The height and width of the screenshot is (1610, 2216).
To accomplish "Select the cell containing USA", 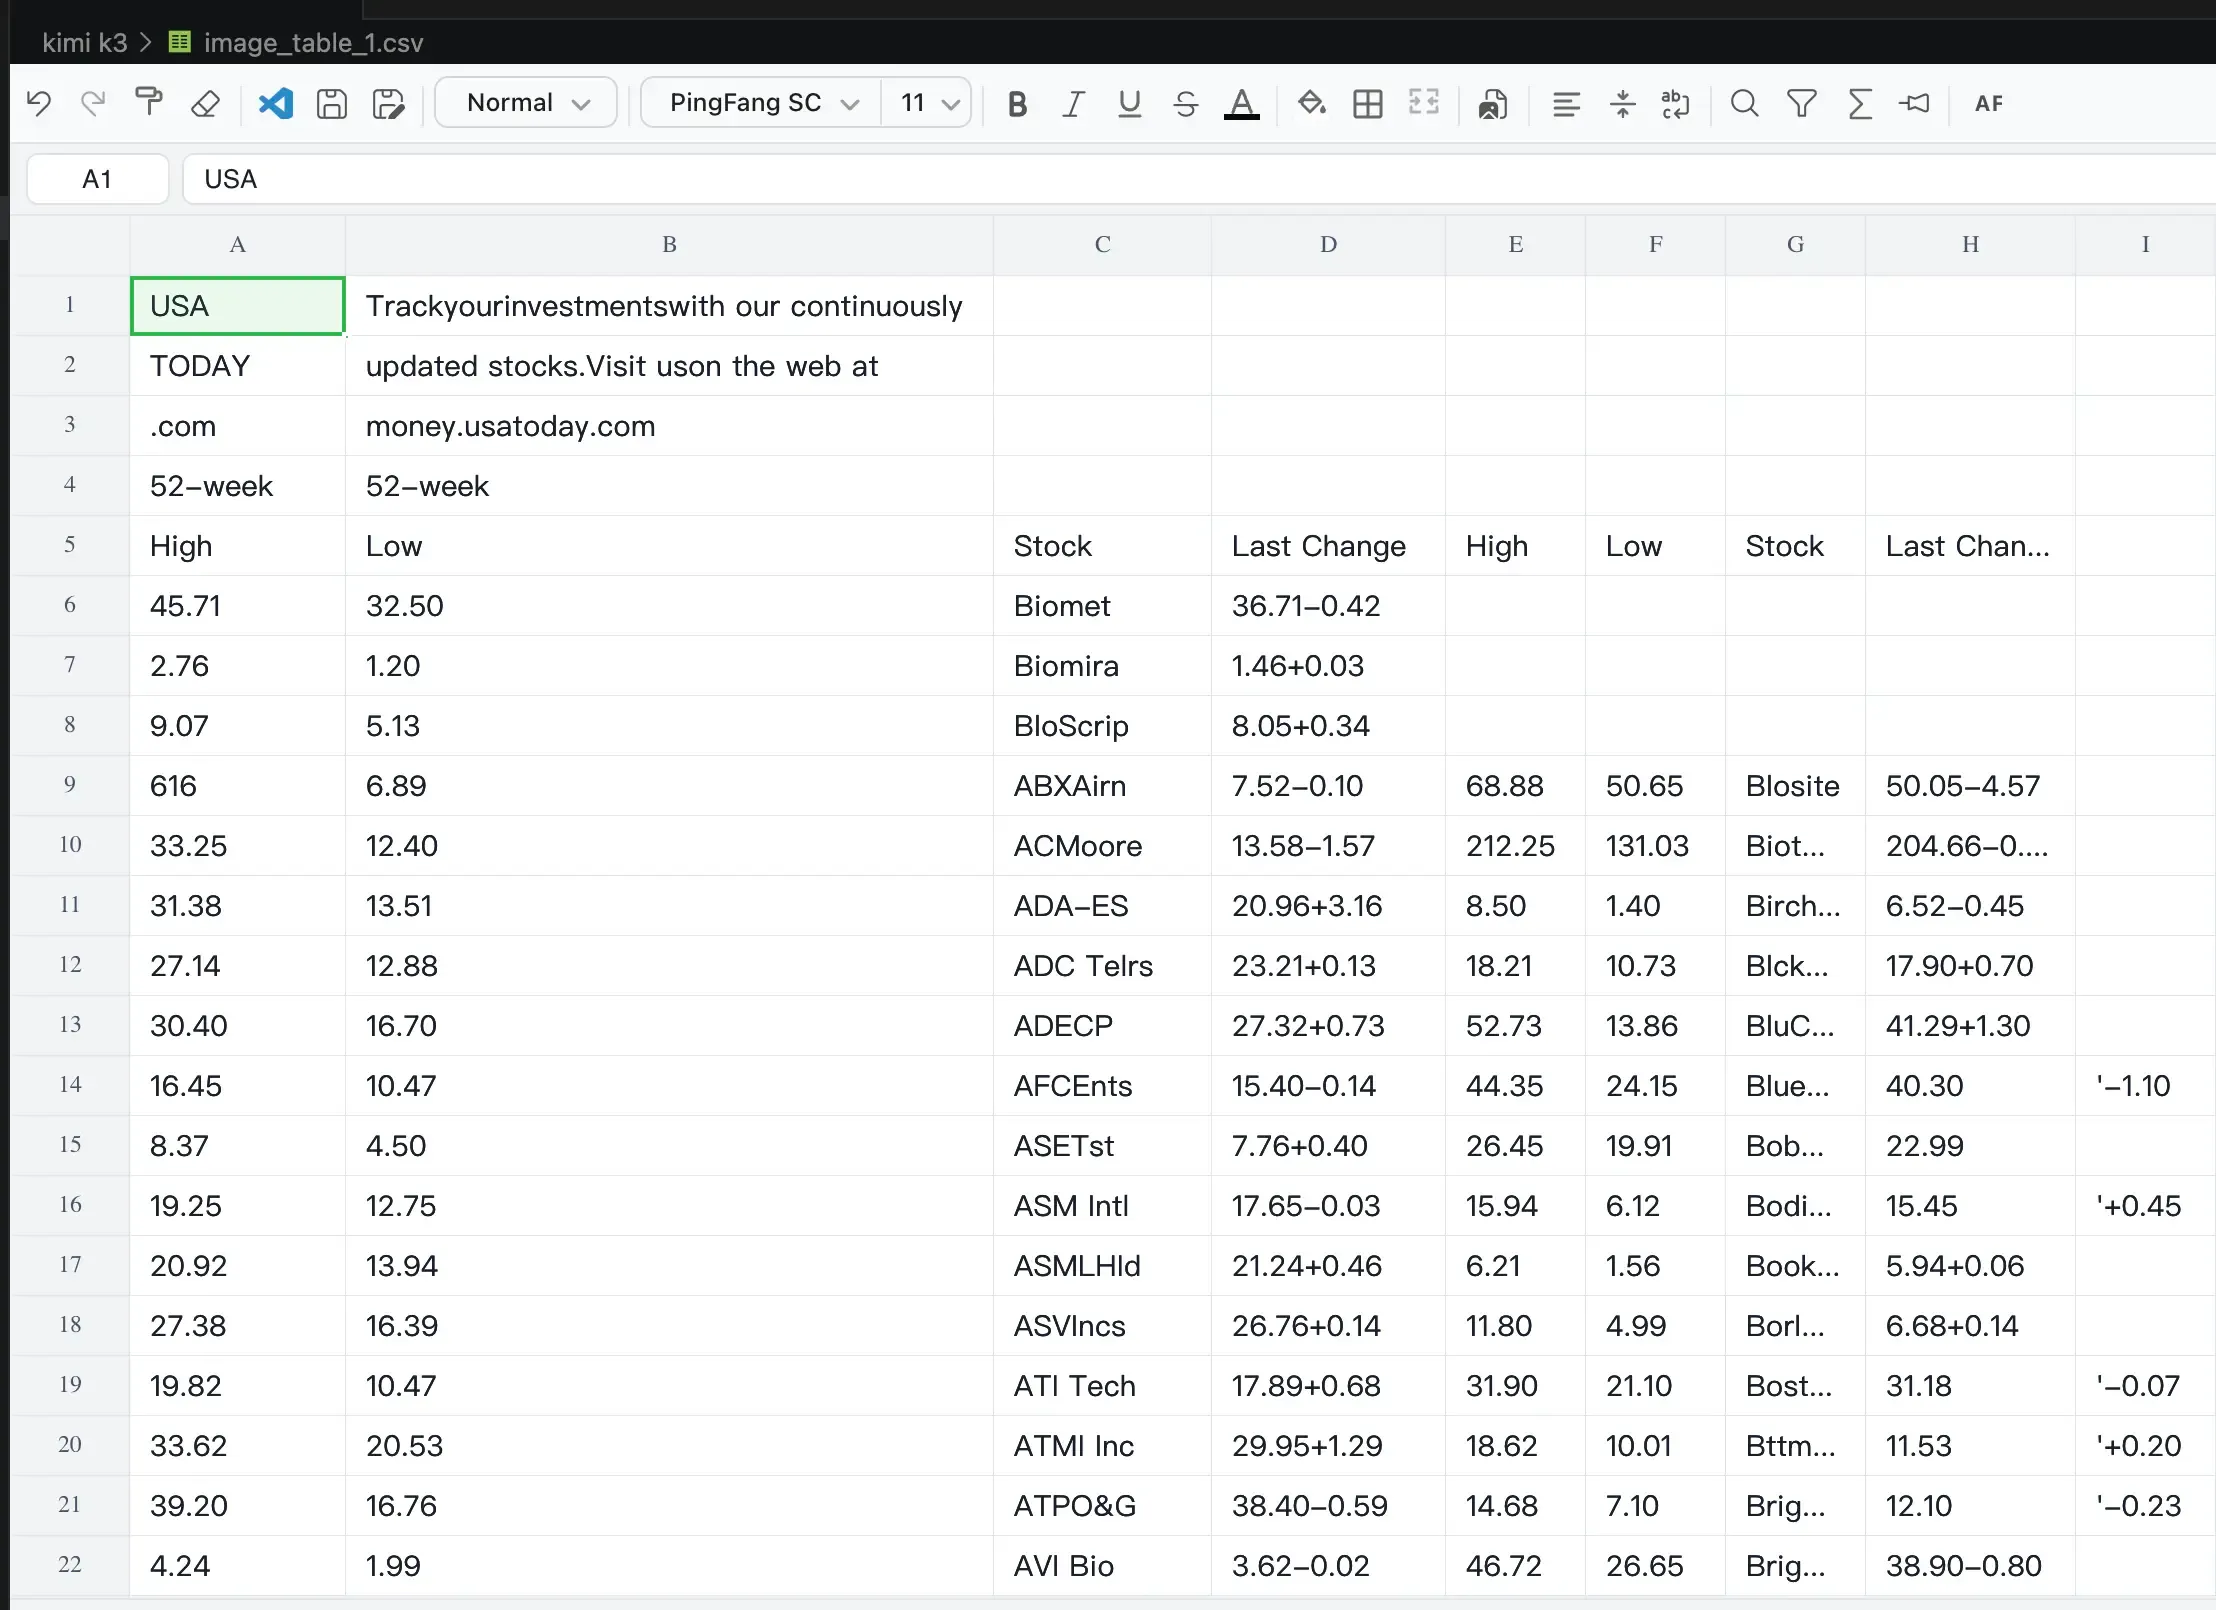I will [238, 305].
